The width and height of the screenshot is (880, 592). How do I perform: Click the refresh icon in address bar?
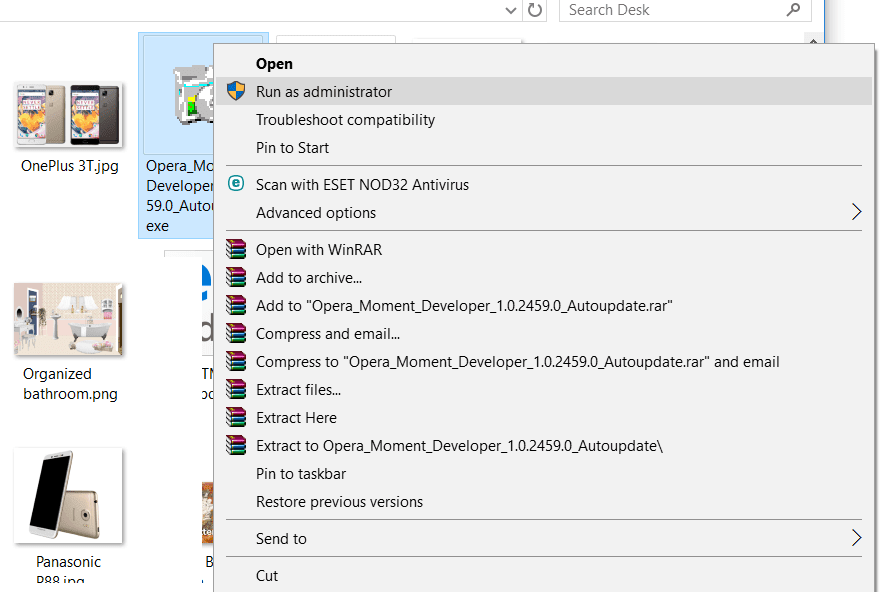point(535,10)
